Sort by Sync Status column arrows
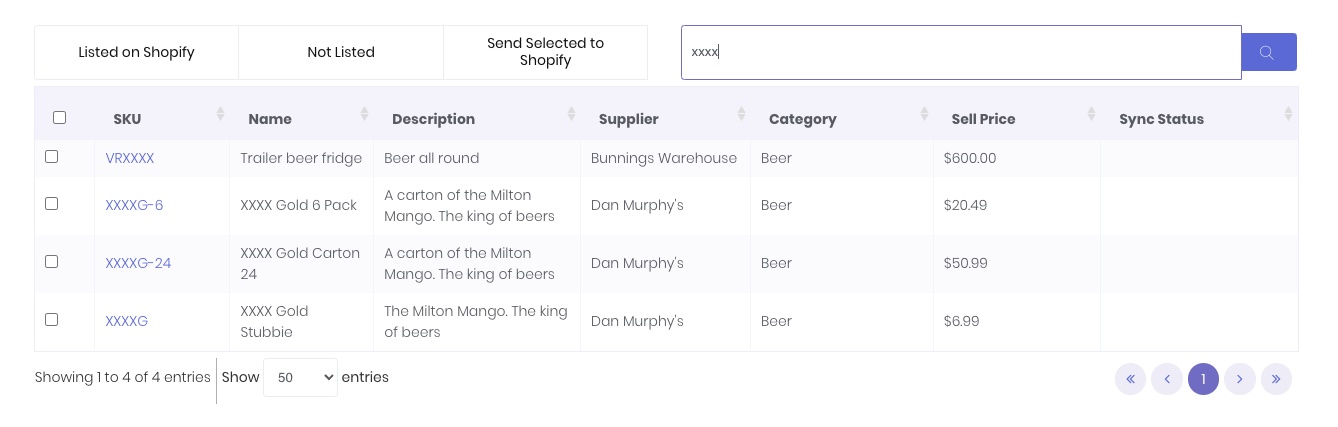The height and width of the screenshot is (427, 1338). click(1288, 114)
